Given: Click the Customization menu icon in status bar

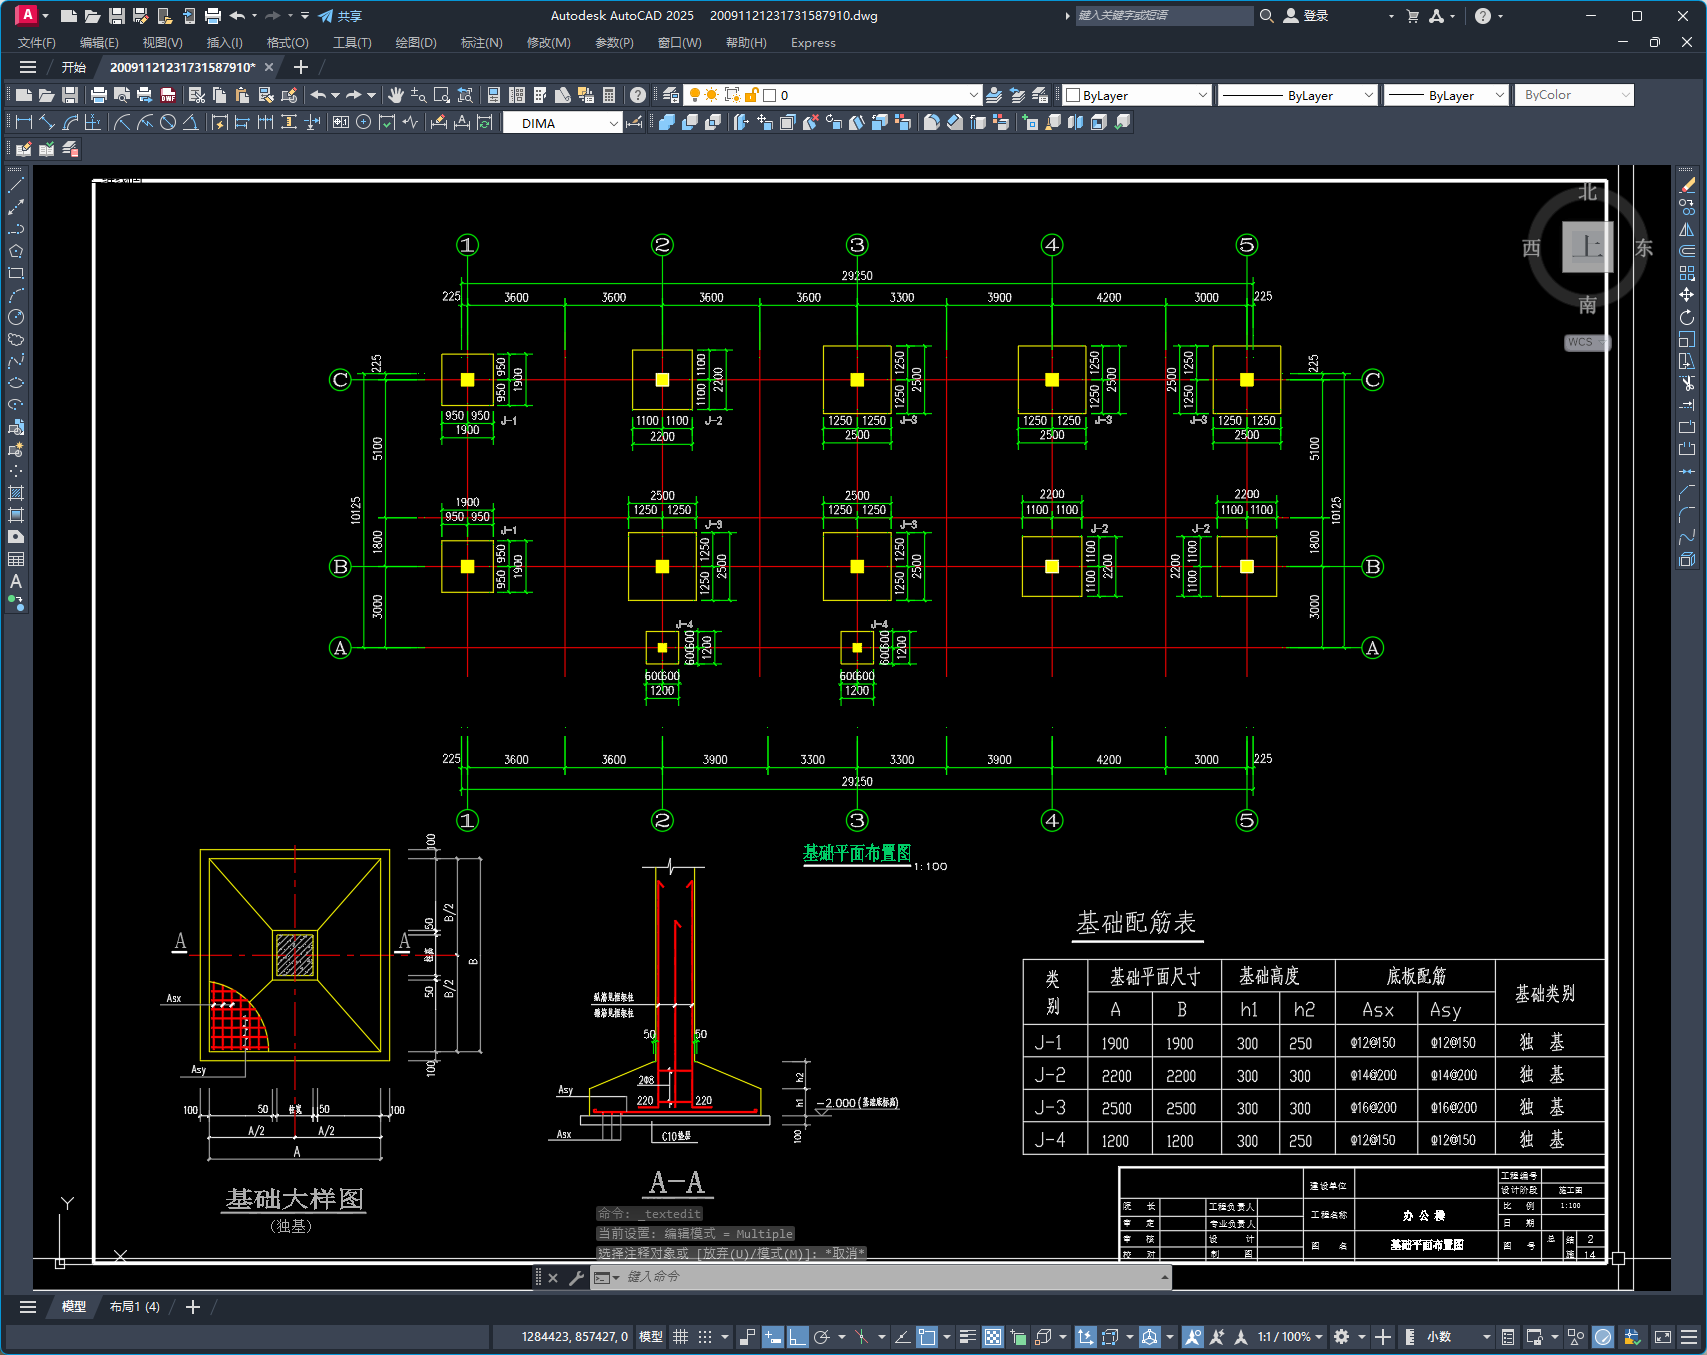Looking at the screenshot, I should 1689,1337.
